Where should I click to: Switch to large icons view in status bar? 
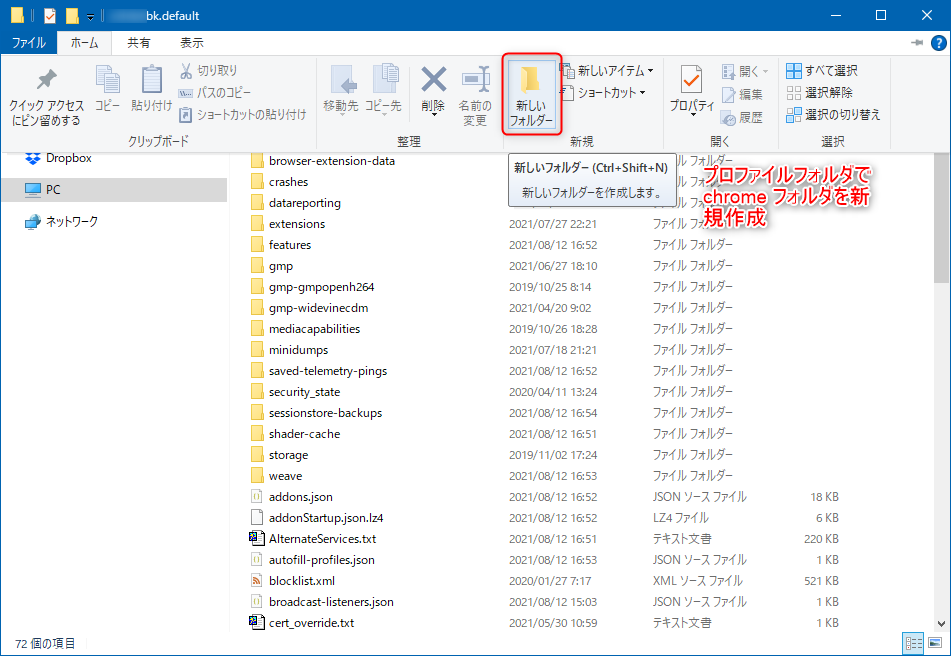pos(936,641)
